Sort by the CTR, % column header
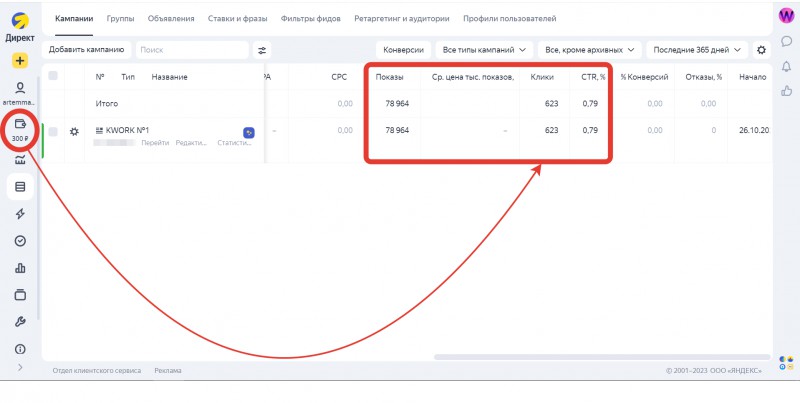 [x=593, y=77]
